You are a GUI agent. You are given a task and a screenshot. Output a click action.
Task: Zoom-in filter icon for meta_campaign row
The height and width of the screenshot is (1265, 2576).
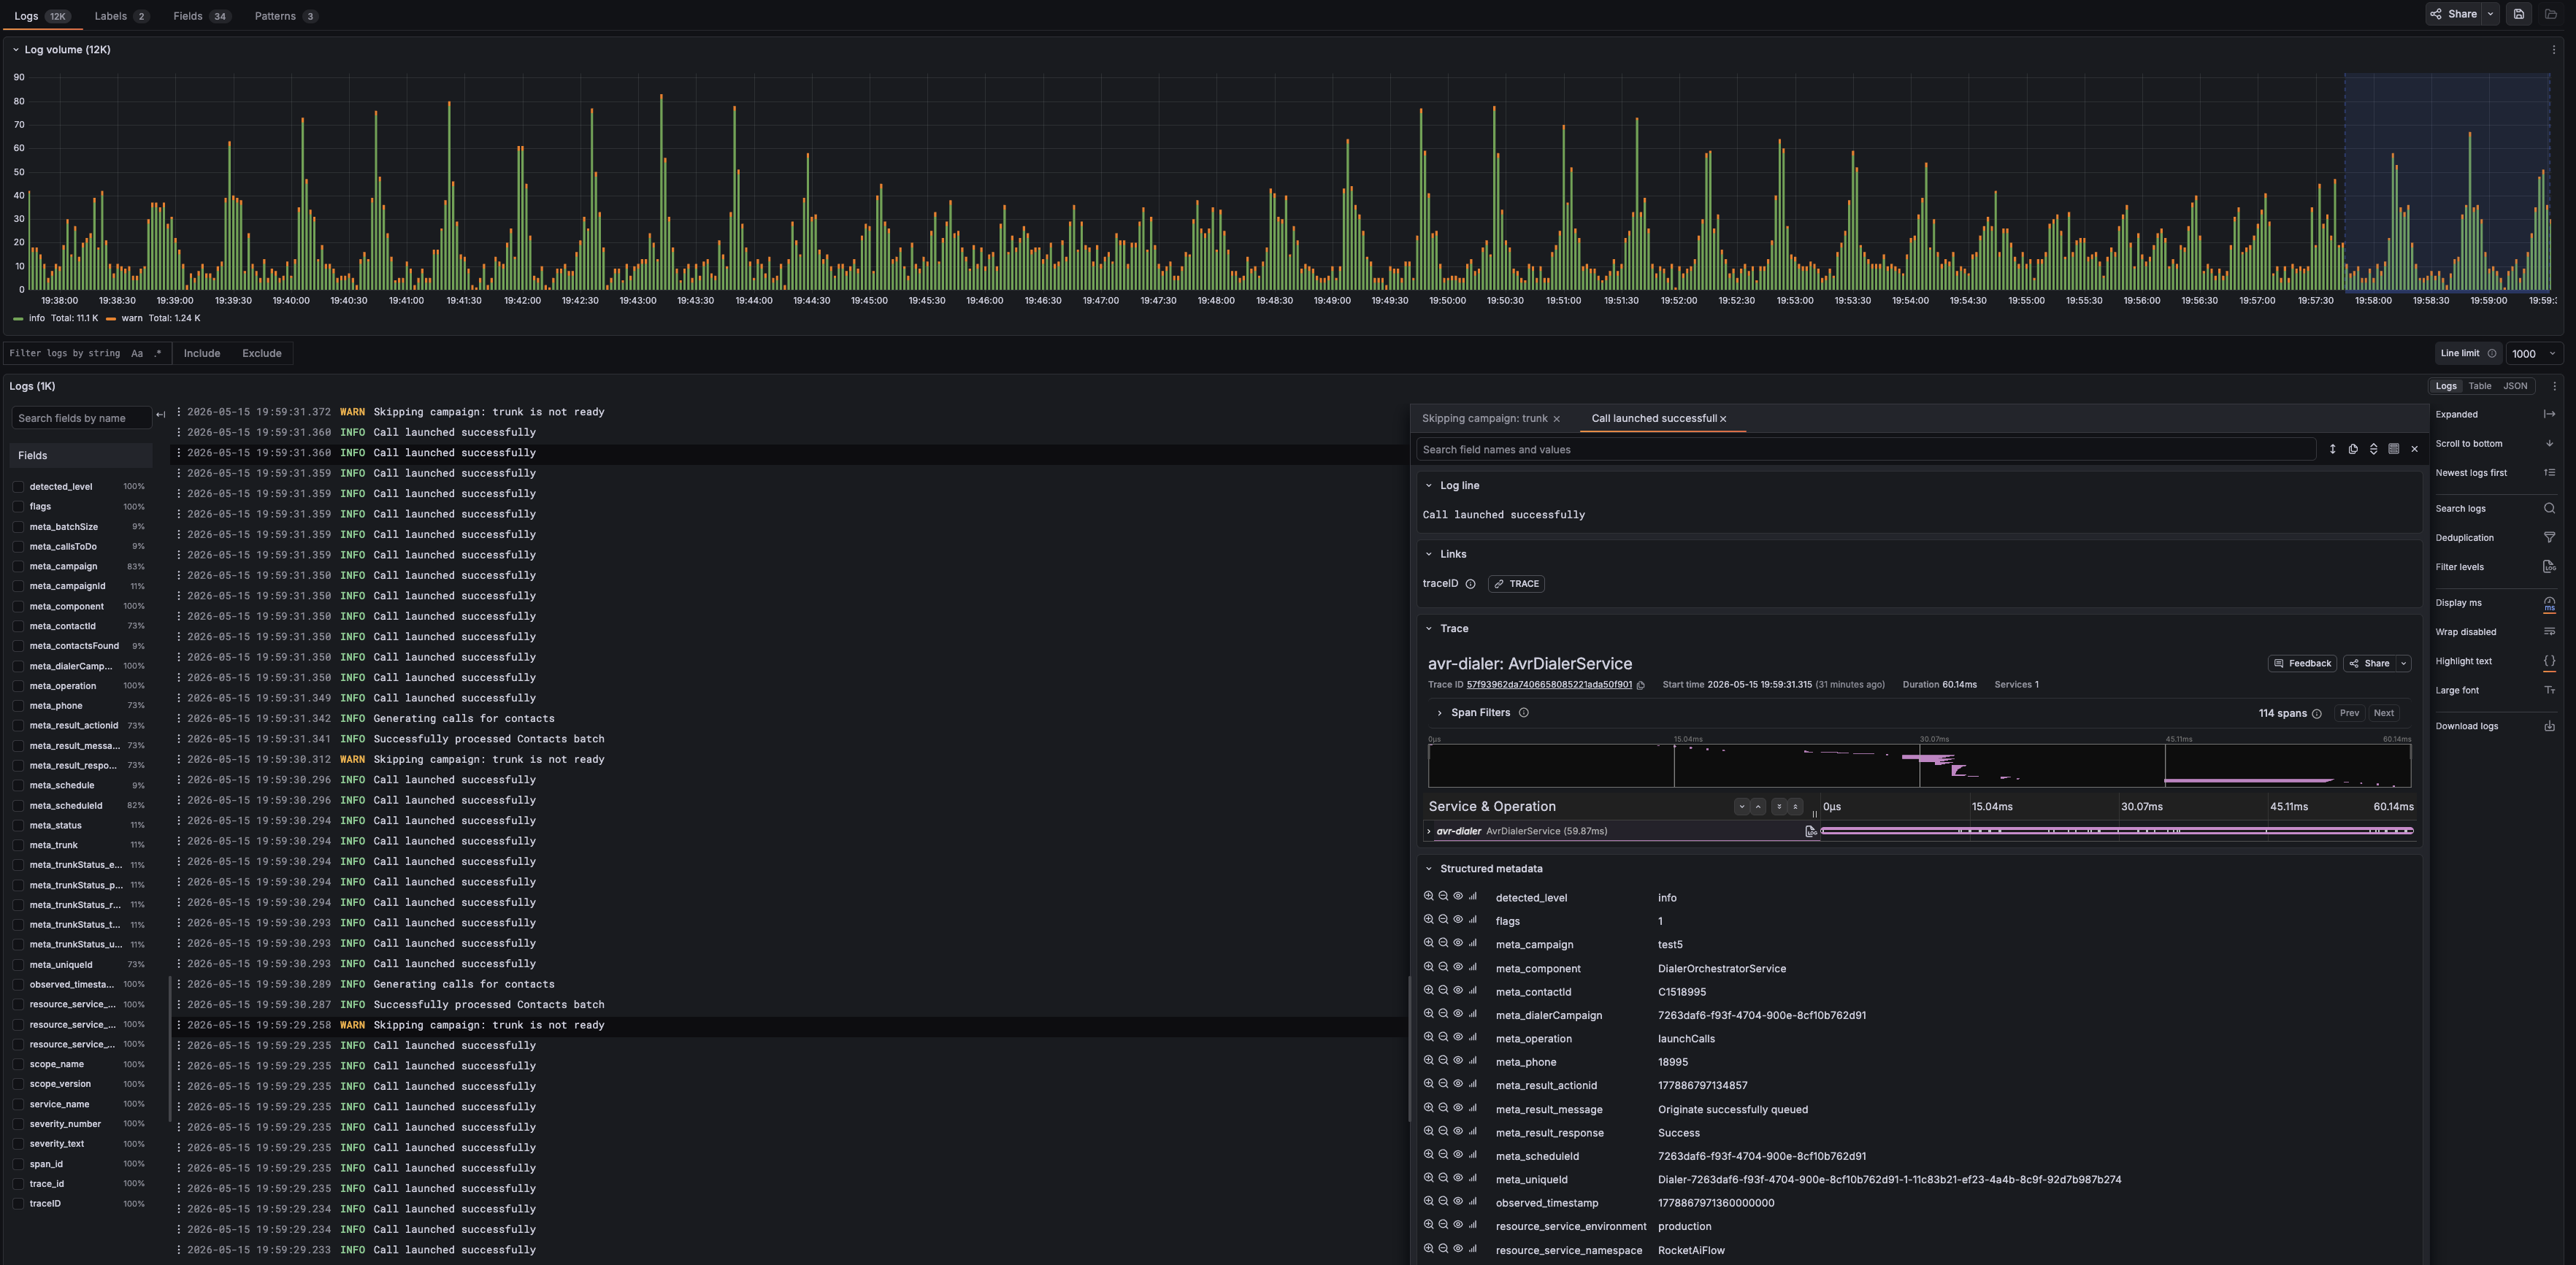[x=1429, y=943]
